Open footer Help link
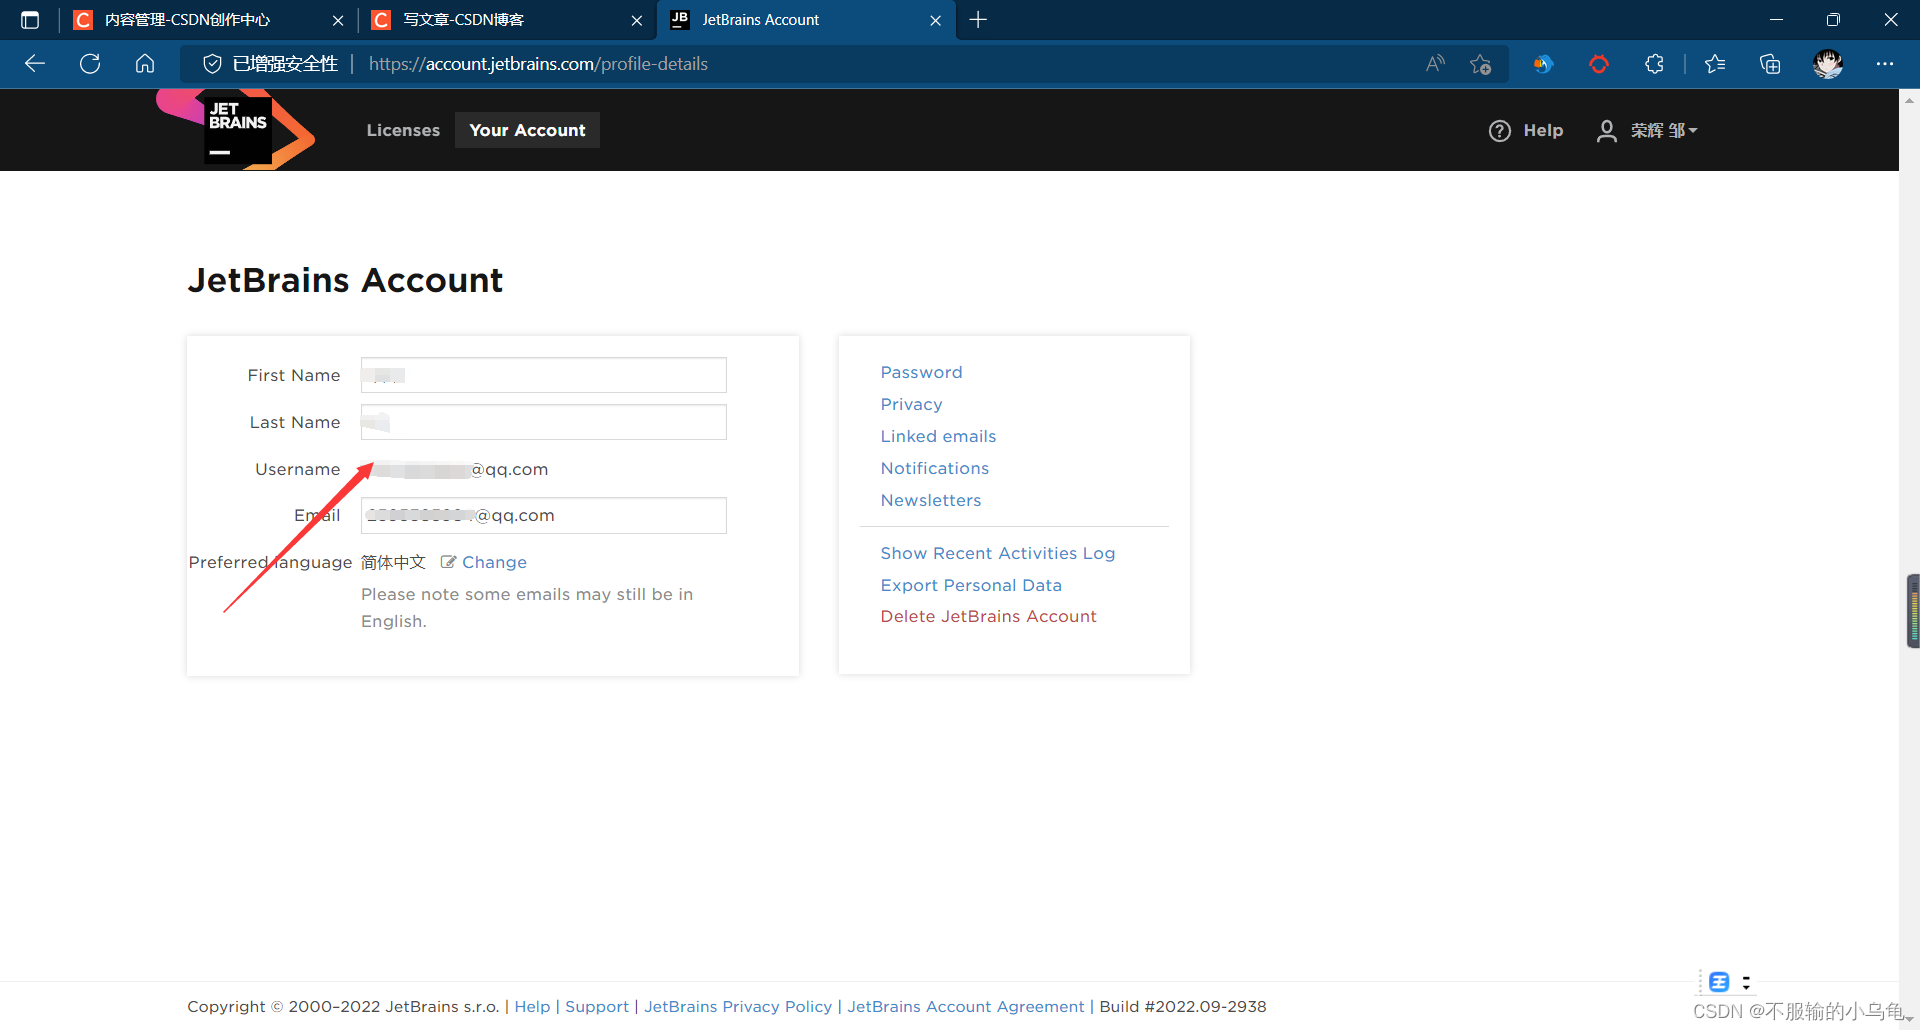 coord(532,1006)
